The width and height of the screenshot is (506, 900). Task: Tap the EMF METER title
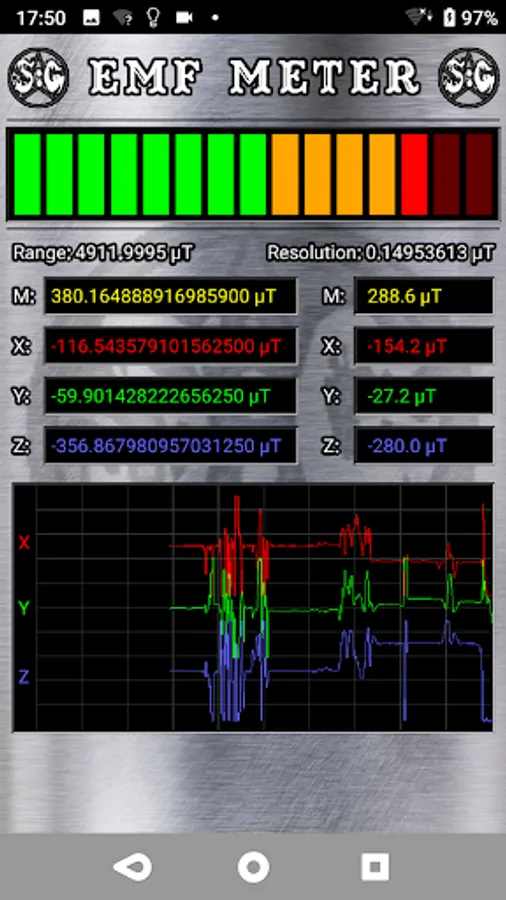[x=254, y=77]
